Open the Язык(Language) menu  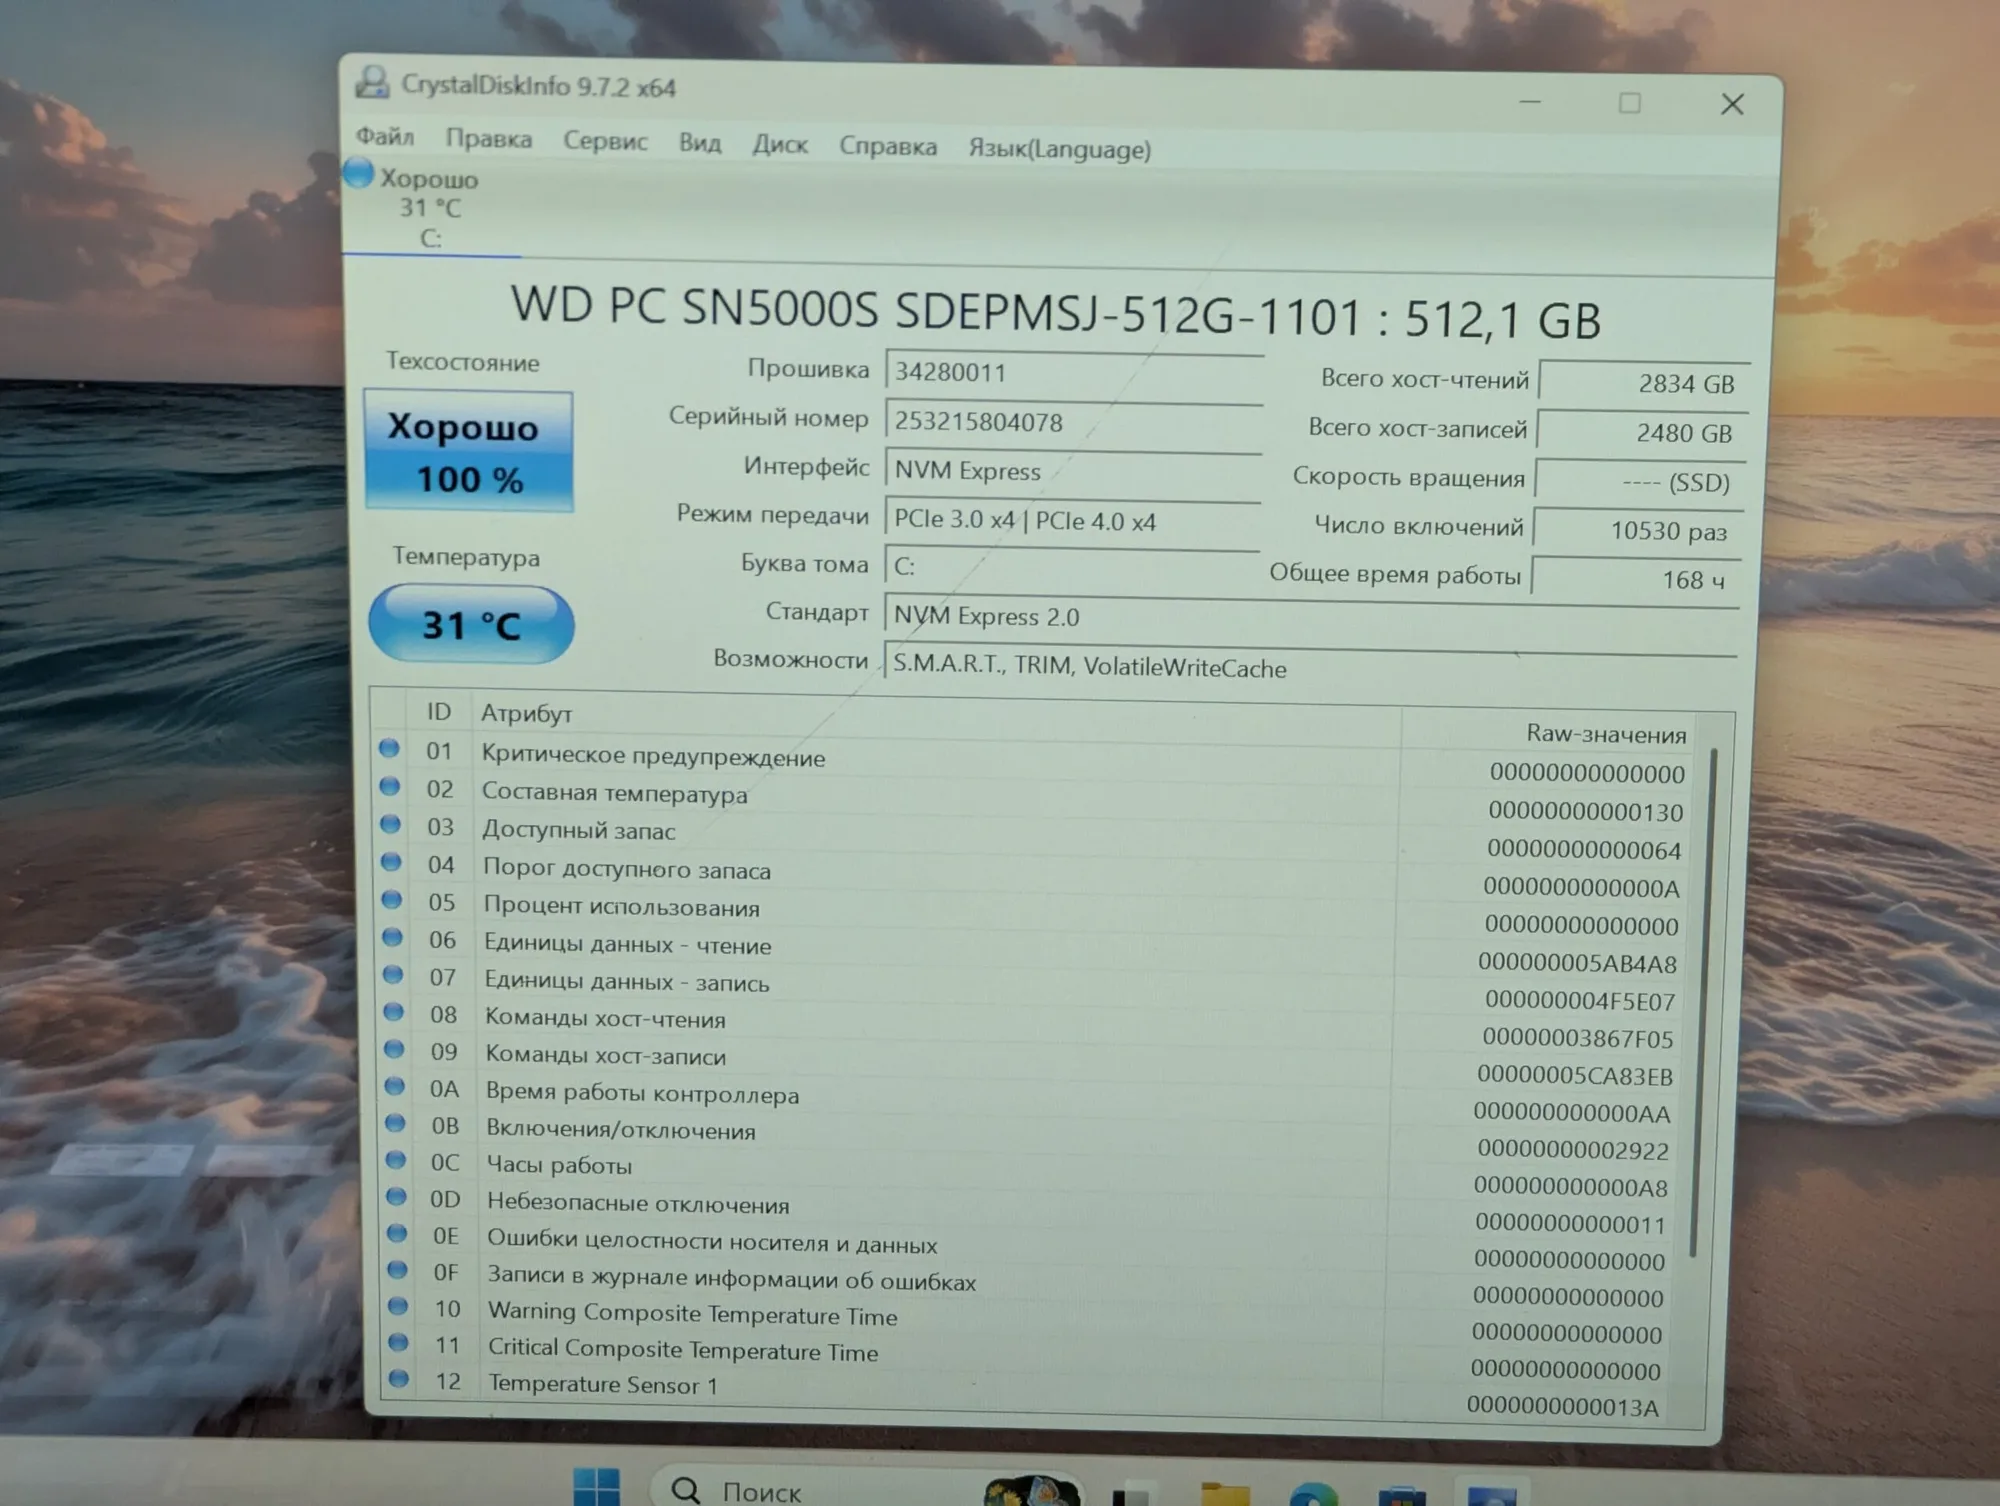click(x=1059, y=150)
